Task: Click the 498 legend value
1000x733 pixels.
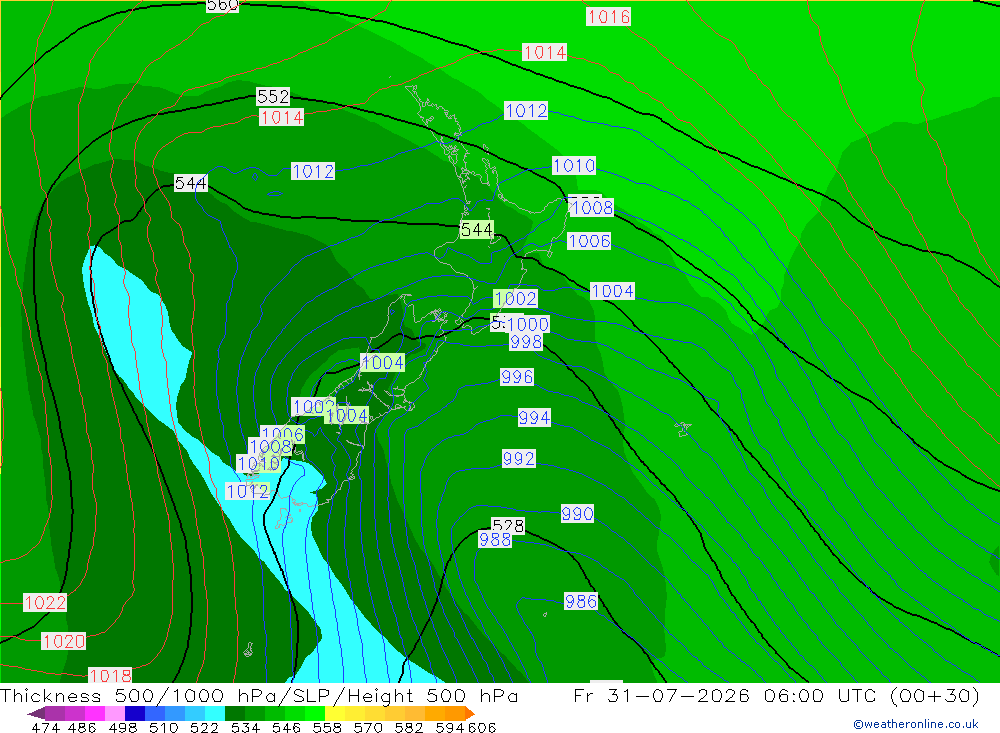Action: (122, 727)
